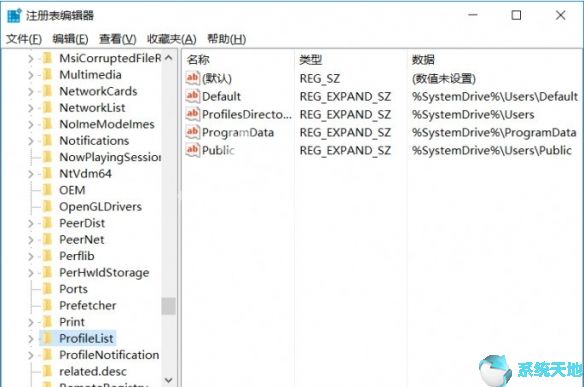Expand the ProfileNotification key
Screen dimensions: 584x387
tap(31, 355)
